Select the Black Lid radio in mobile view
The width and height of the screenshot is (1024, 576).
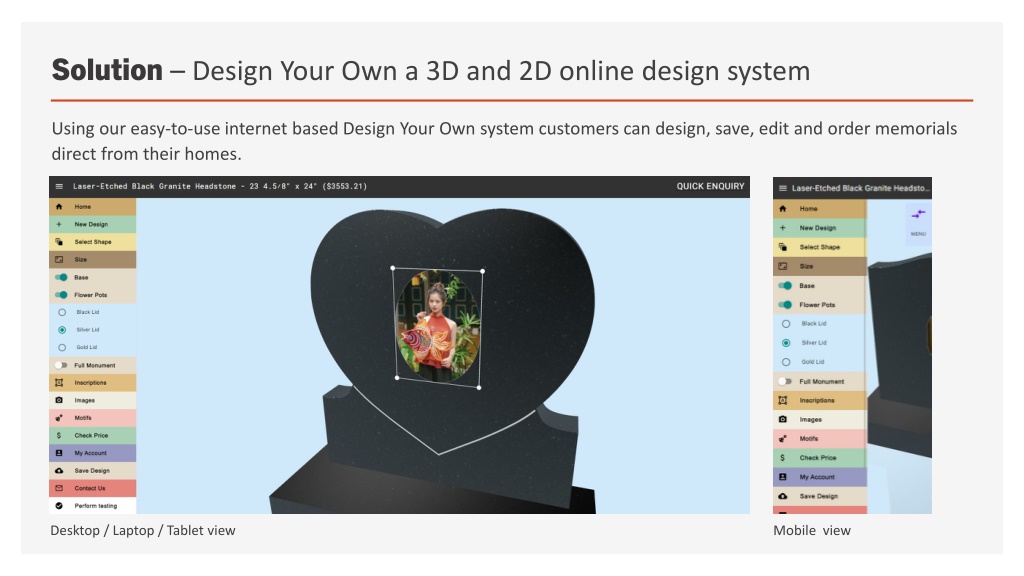coord(786,324)
